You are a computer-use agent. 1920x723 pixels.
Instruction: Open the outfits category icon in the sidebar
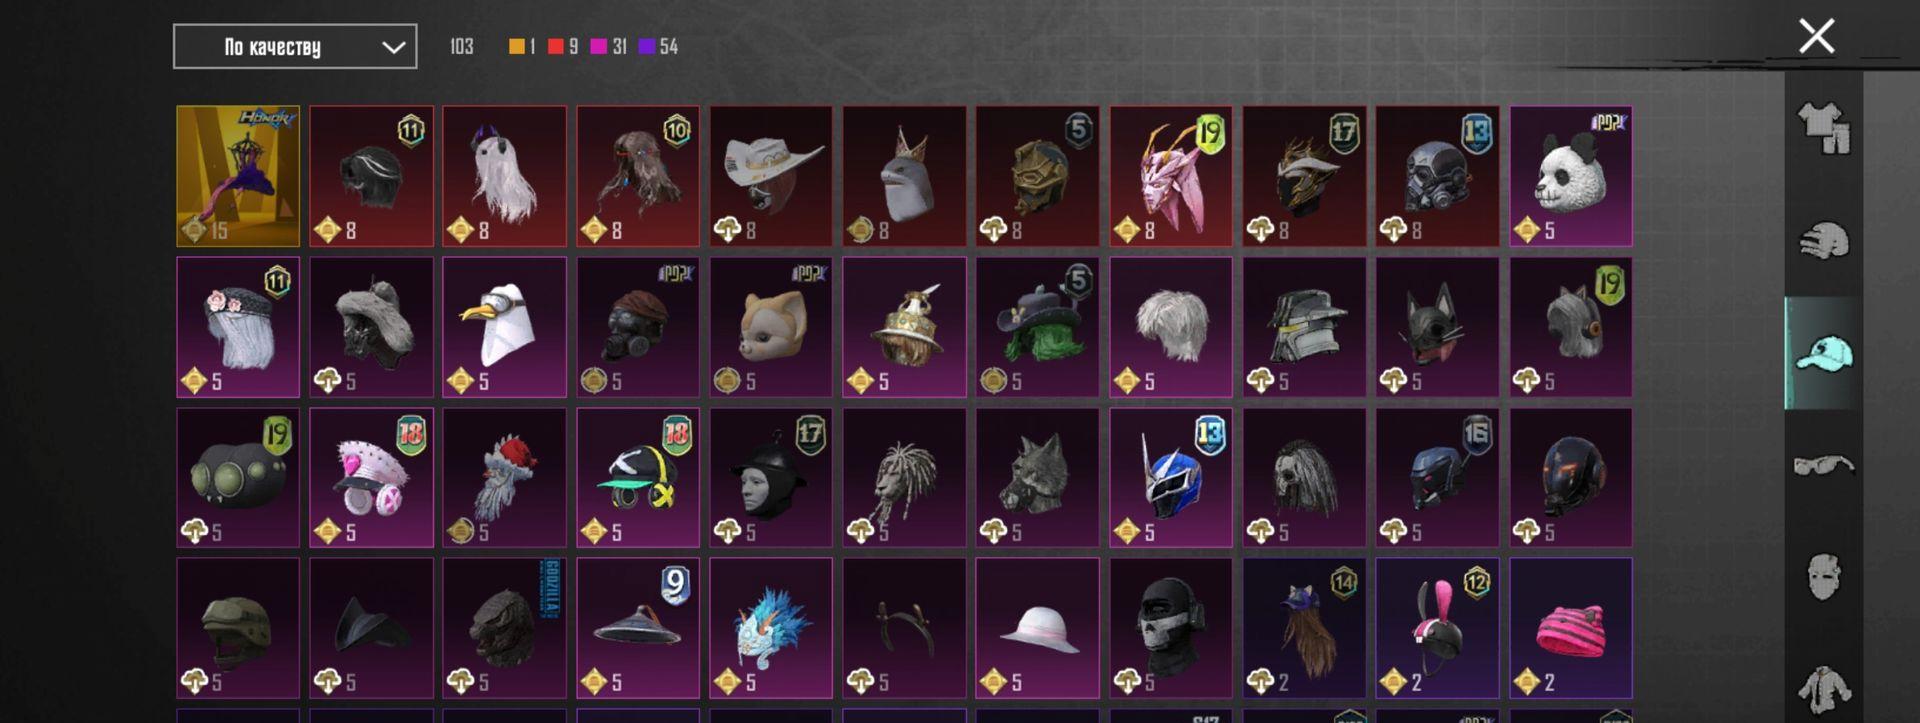pyautogui.click(x=1824, y=128)
